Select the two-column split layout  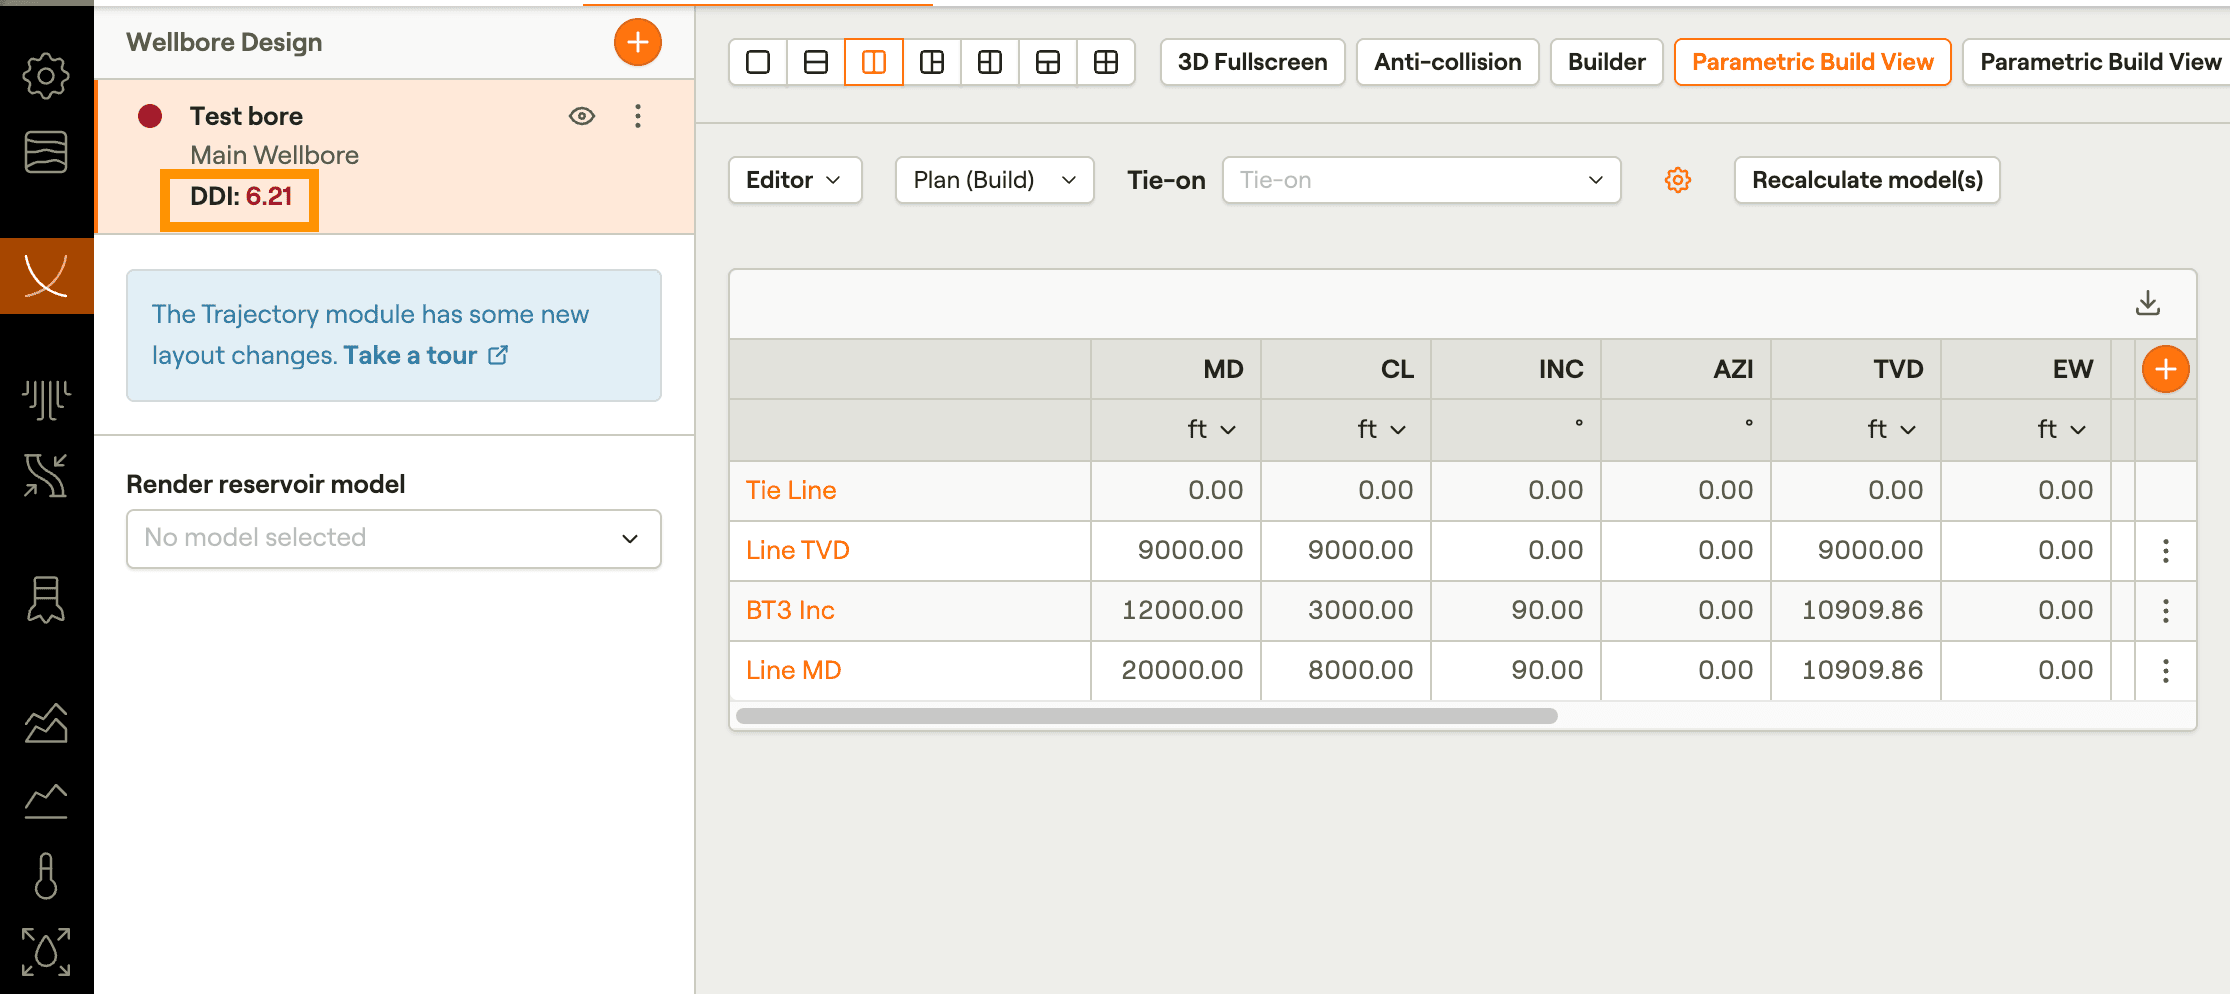click(x=873, y=62)
